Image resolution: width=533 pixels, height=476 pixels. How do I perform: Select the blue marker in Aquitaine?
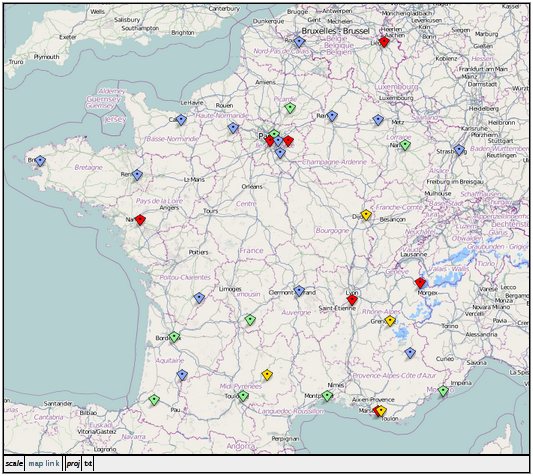[x=182, y=375]
